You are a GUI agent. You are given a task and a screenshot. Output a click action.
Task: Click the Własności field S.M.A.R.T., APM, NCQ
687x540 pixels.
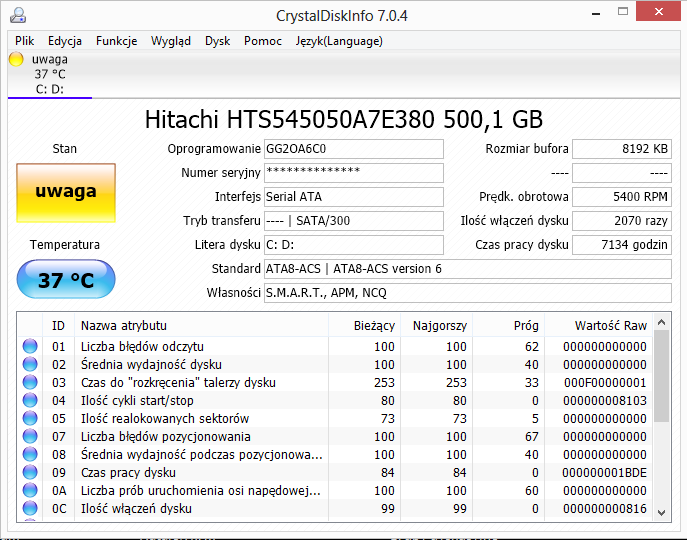[x=467, y=293]
